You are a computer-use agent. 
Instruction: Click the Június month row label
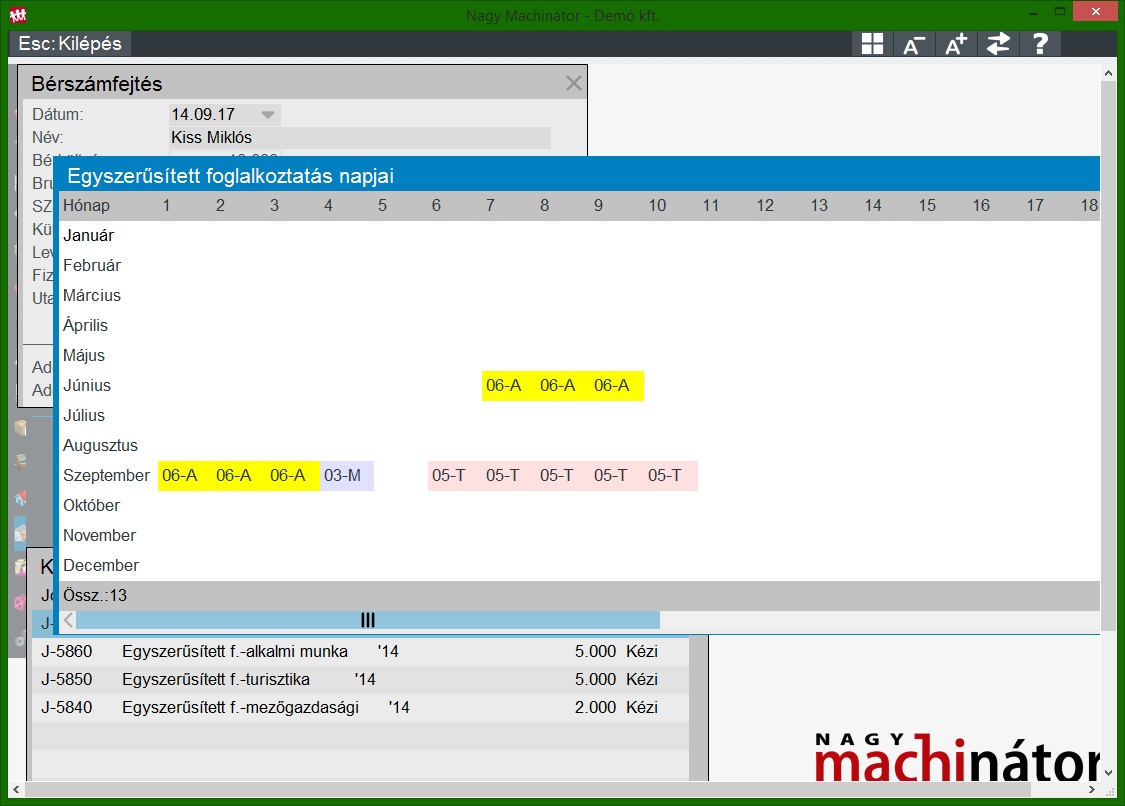[x=87, y=385]
